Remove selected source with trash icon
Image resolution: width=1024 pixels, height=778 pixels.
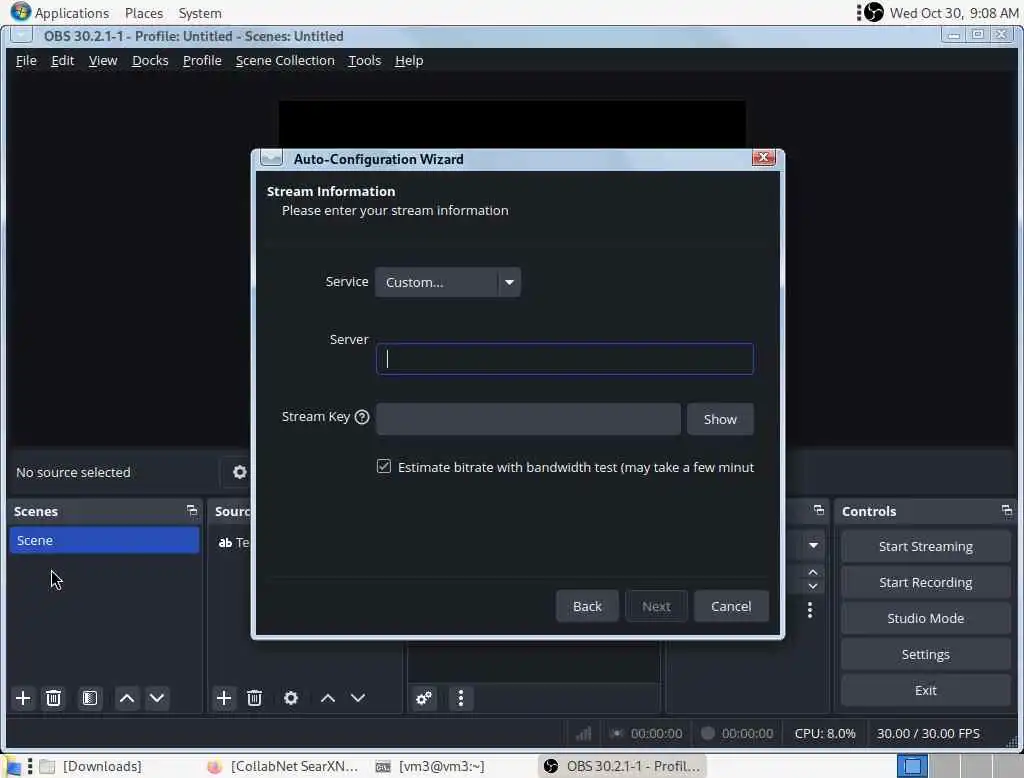[x=255, y=698]
